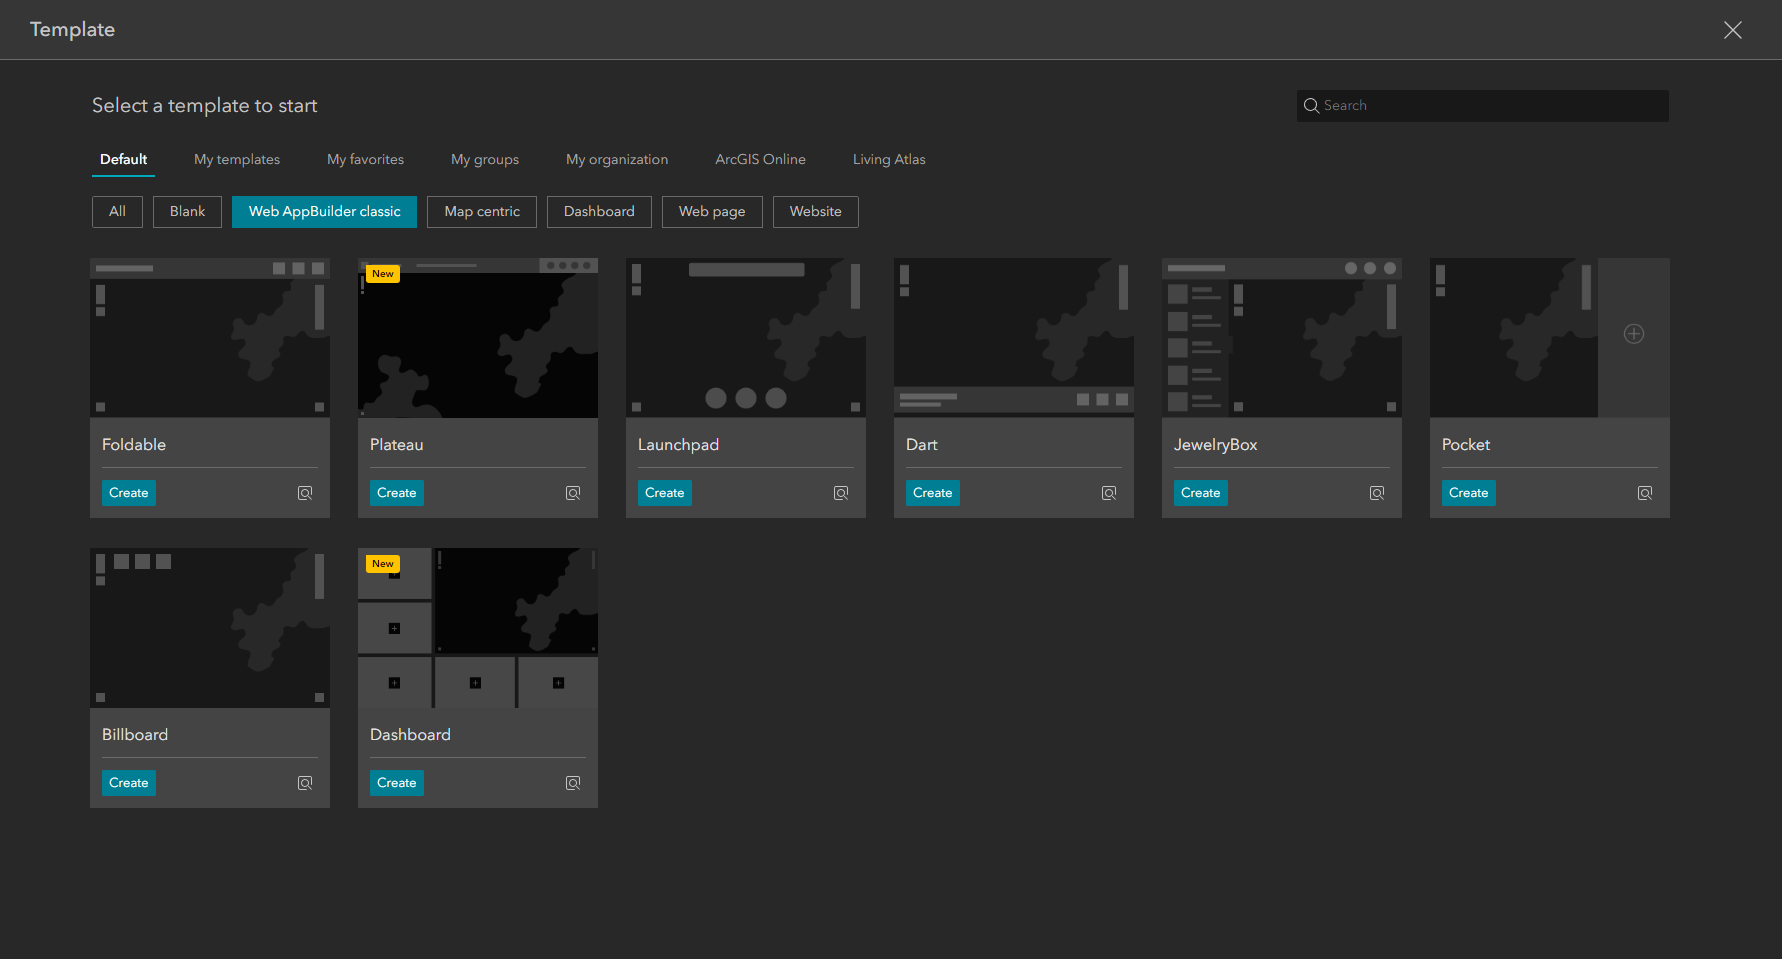Click Create on the Dashboard template
The image size is (1782, 959).
click(396, 782)
